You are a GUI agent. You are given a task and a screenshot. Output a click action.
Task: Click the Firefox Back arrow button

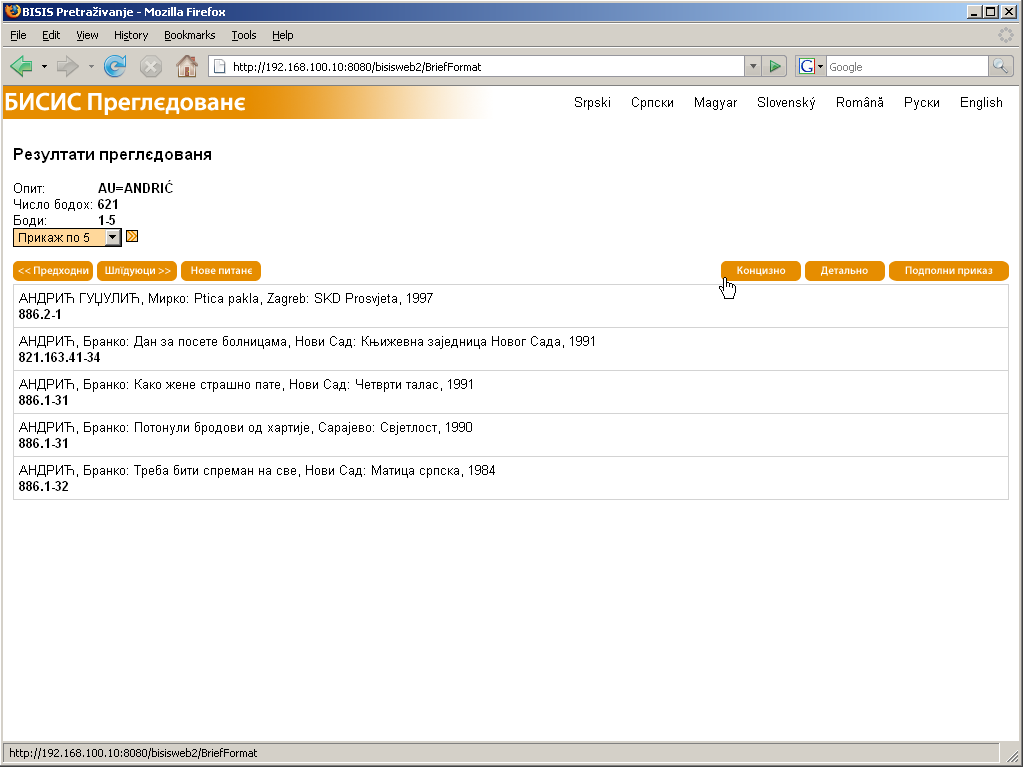coord(22,66)
